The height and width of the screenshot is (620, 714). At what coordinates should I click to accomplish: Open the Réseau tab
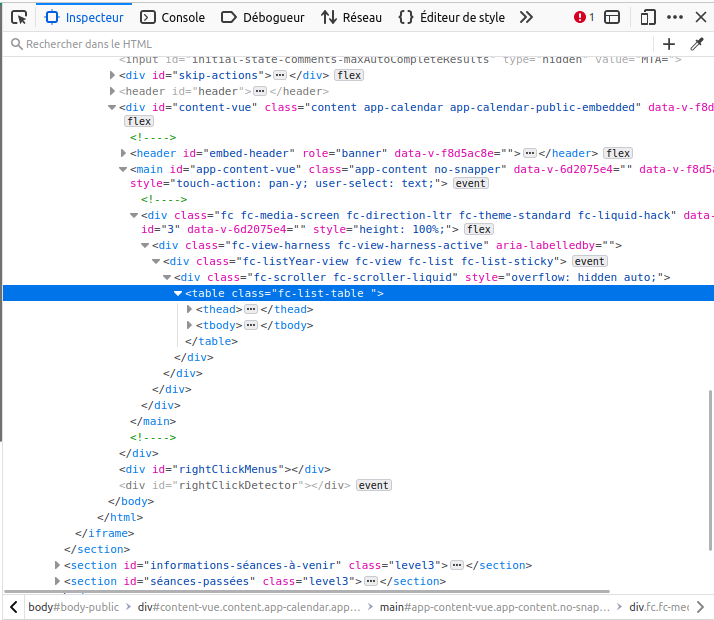[351, 17]
